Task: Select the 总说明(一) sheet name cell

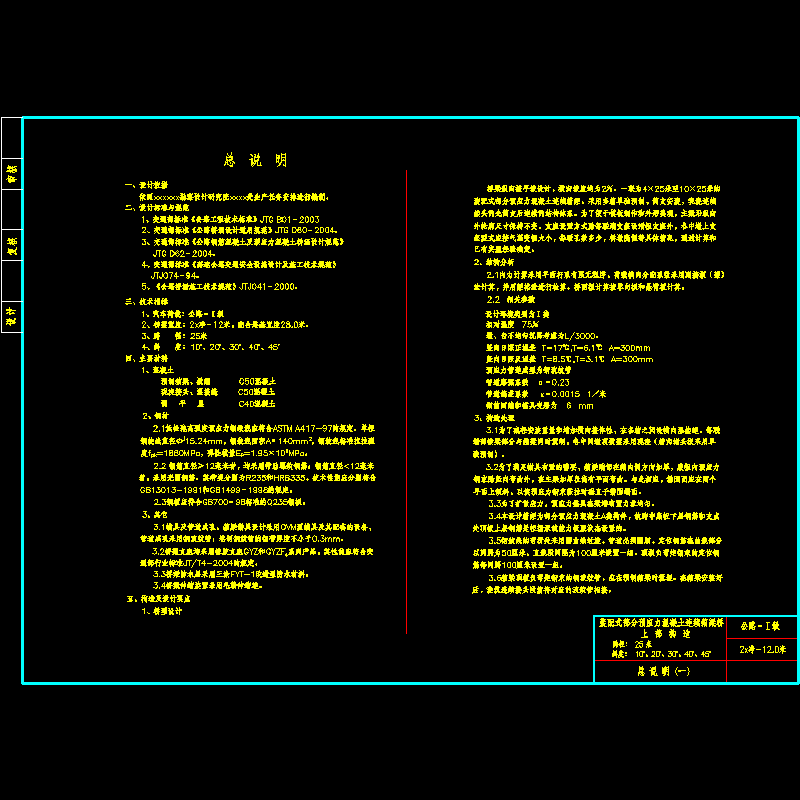Action: click(663, 672)
